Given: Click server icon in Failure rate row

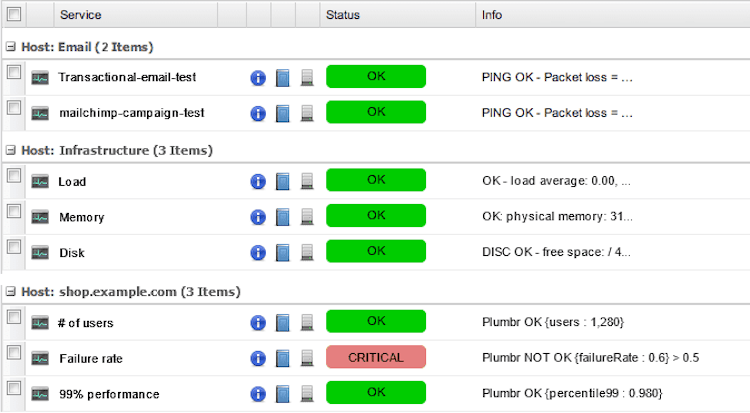Looking at the screenshot, I should (x=307, y=358).
